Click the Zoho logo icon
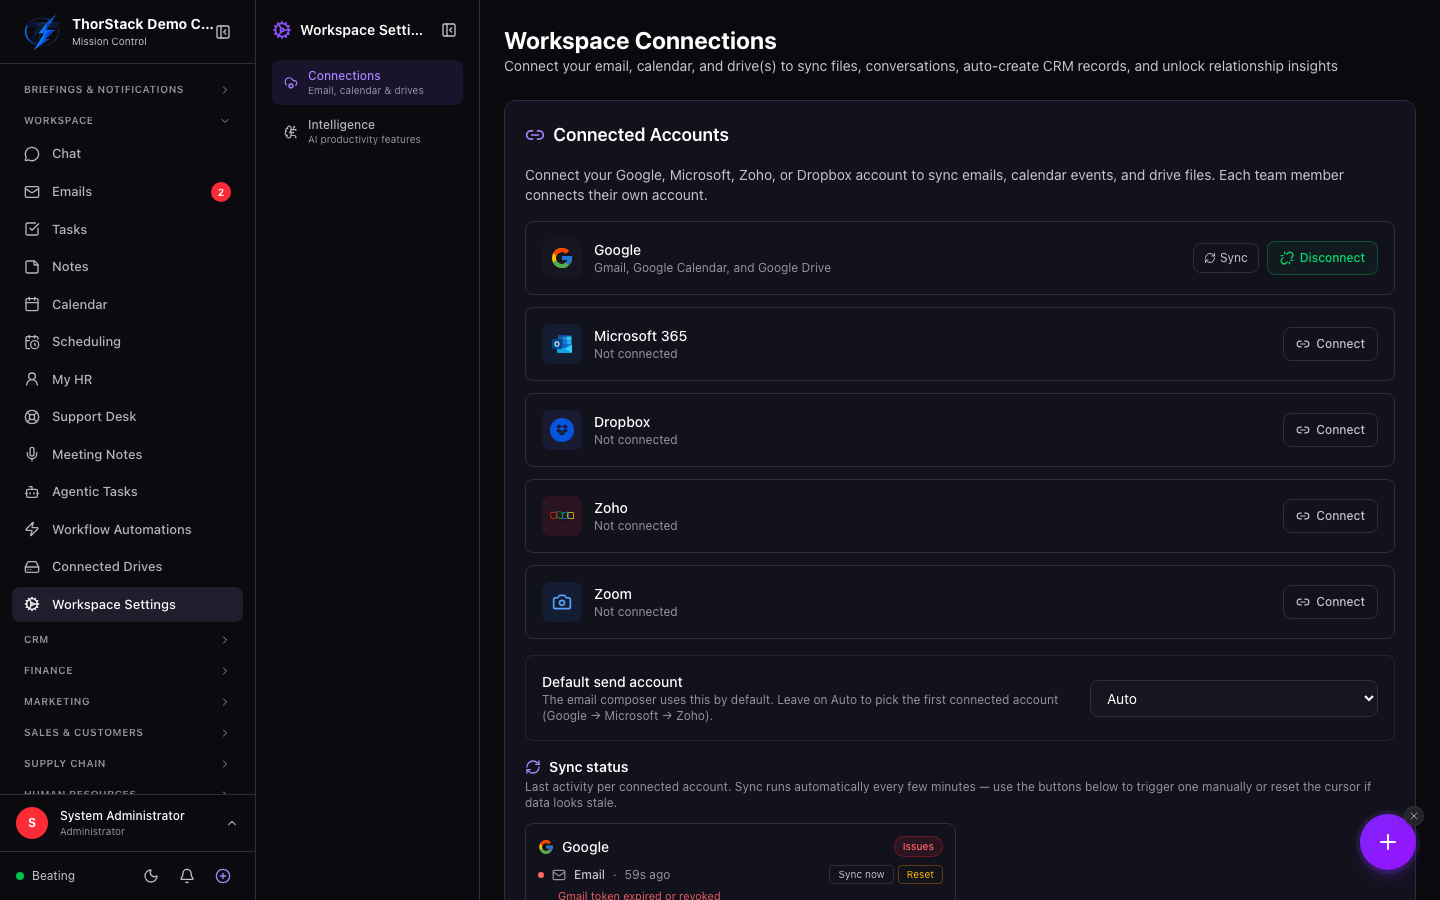1440x900 pixels. click(562, 516)
